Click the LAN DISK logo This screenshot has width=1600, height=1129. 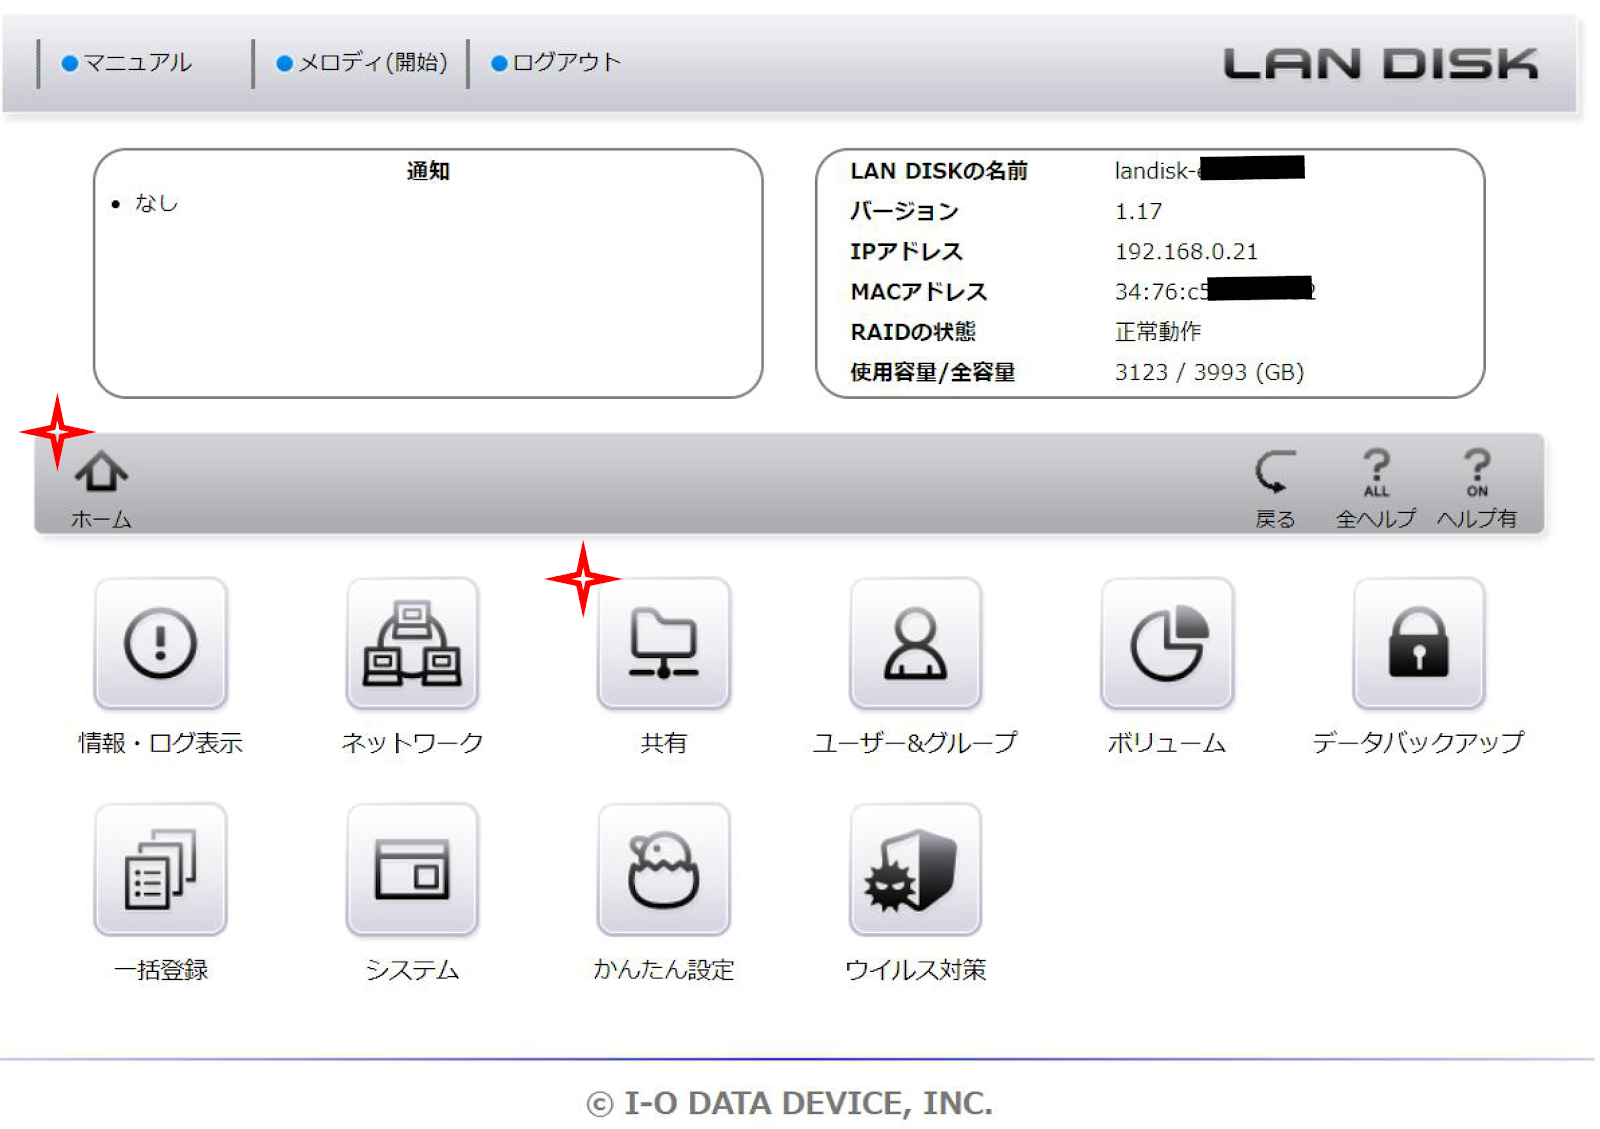[1381, 64]
